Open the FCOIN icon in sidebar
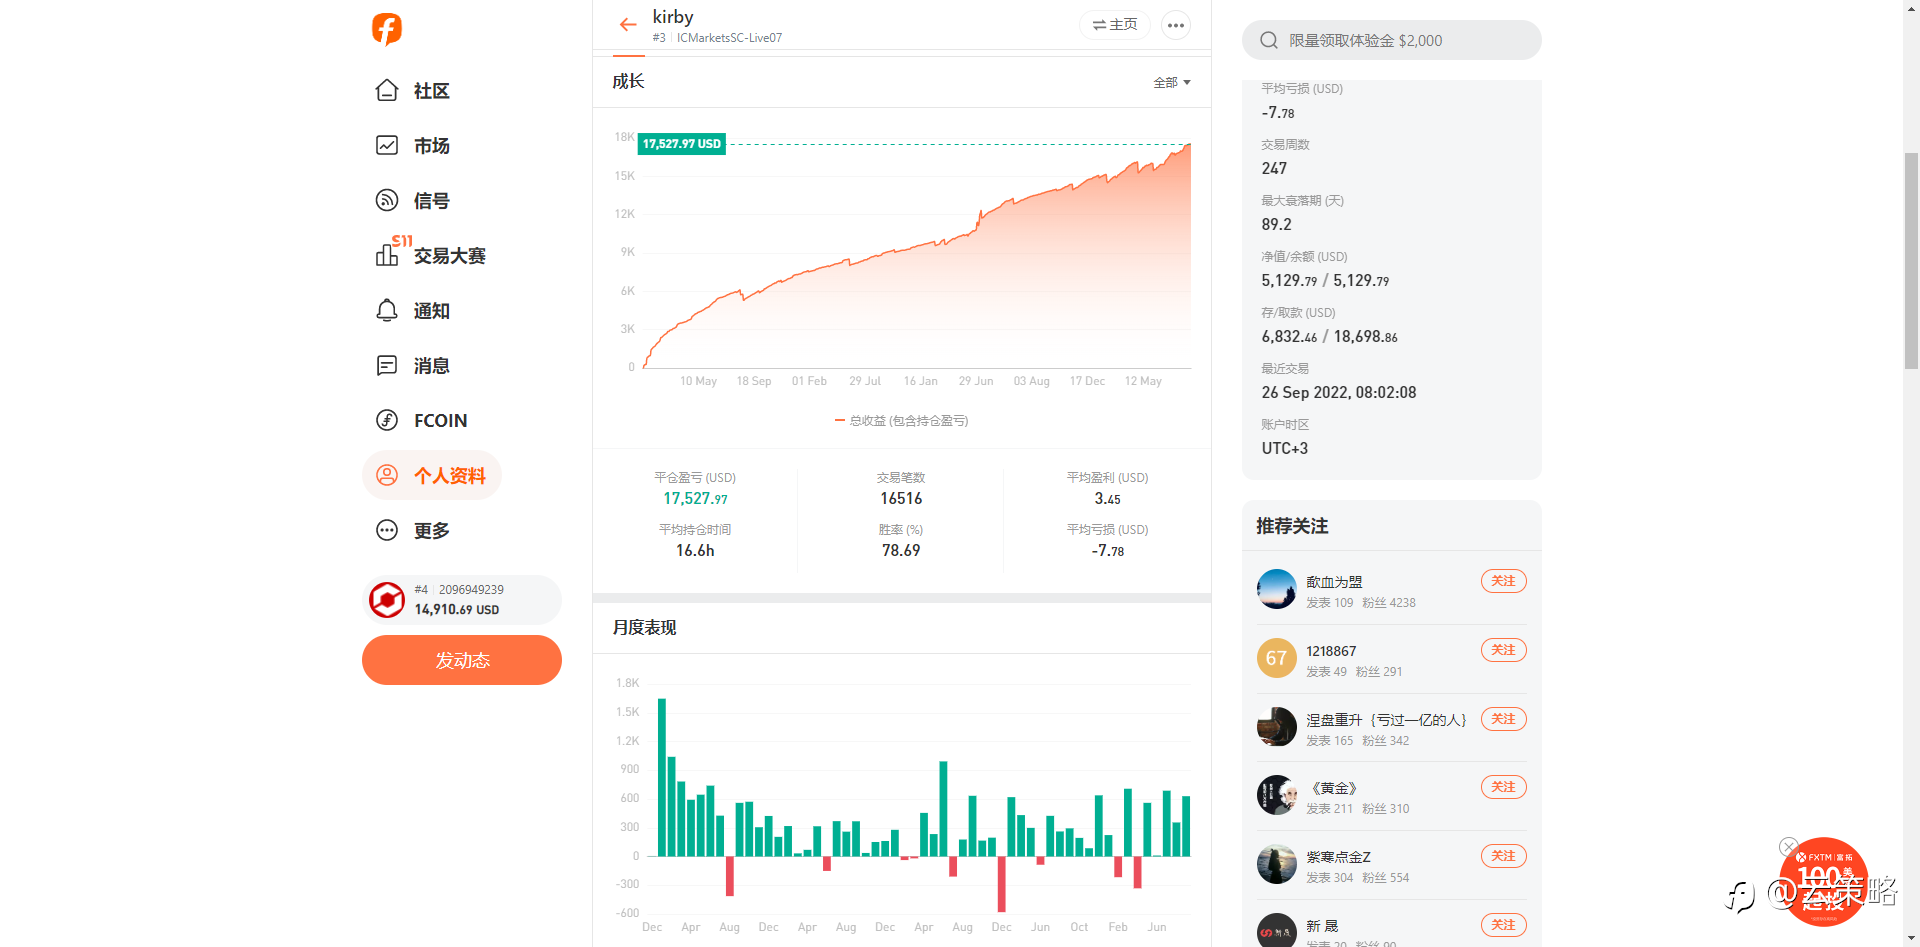The width and height of the screenshot is (1920, 947). coord(387,421)
